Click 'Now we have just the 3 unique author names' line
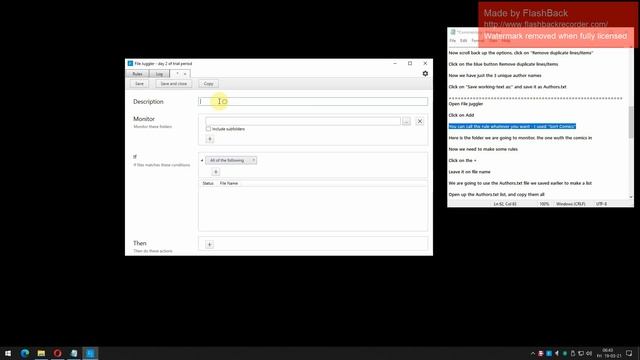The width and height of the screenshot is (640, 360). (495, 76)
